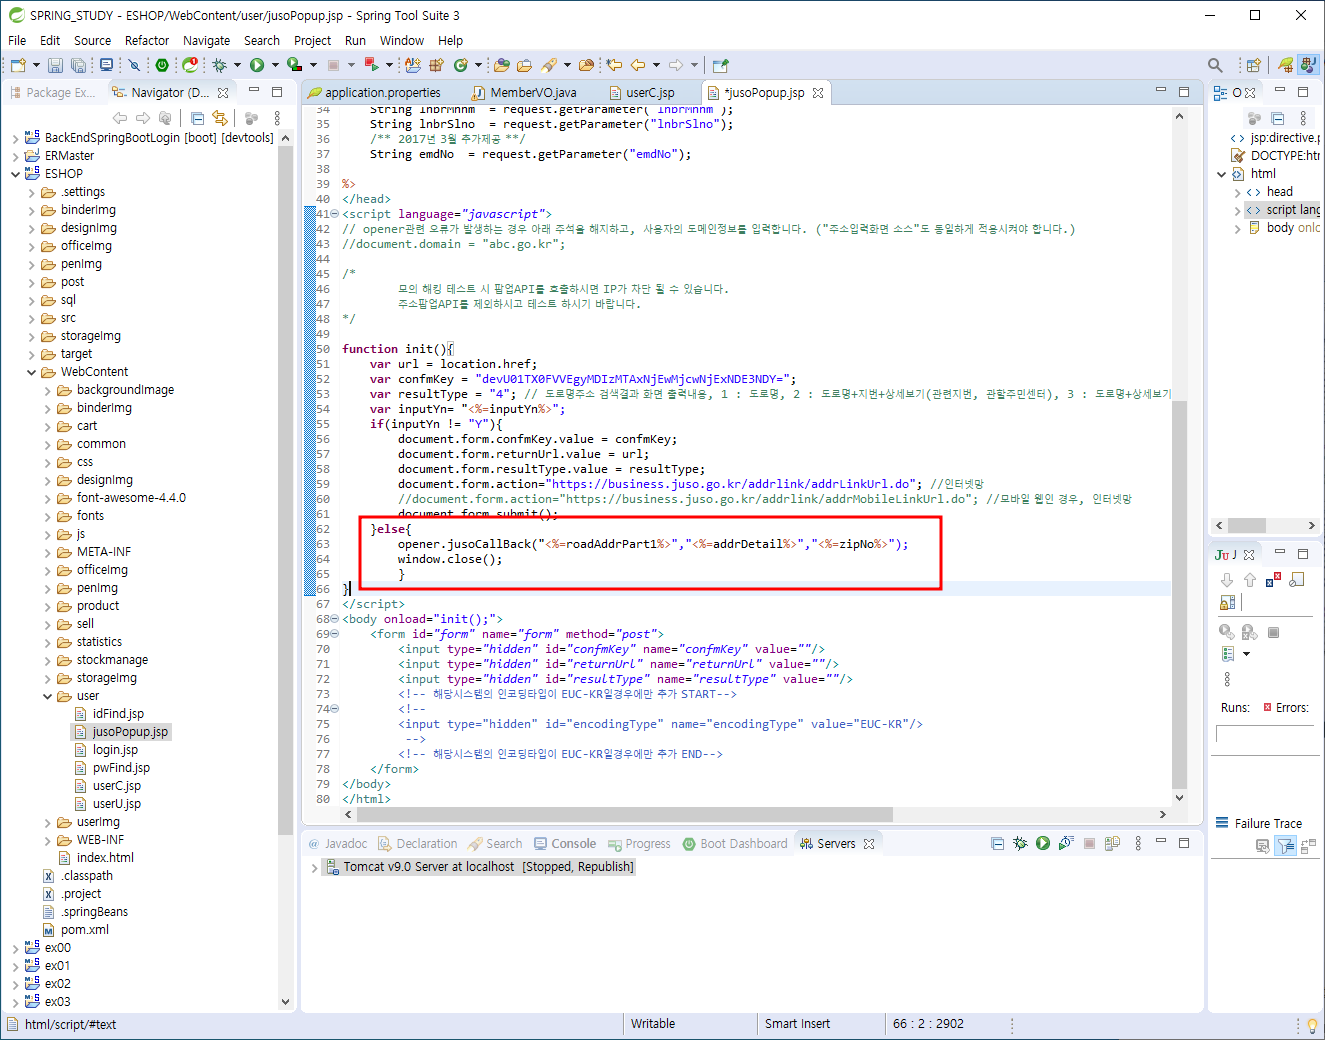Click JUnit Previous Failure up arrow
The width and height of the screenshot is (1325, 1040).
[x=1250, y=580]
